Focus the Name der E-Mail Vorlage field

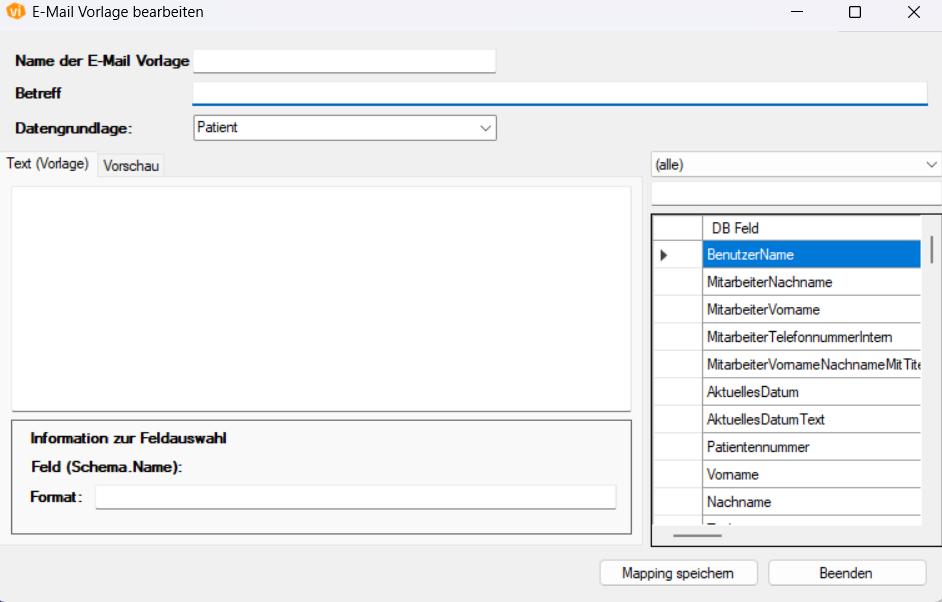pyautogui.click(x=345, y=61)
